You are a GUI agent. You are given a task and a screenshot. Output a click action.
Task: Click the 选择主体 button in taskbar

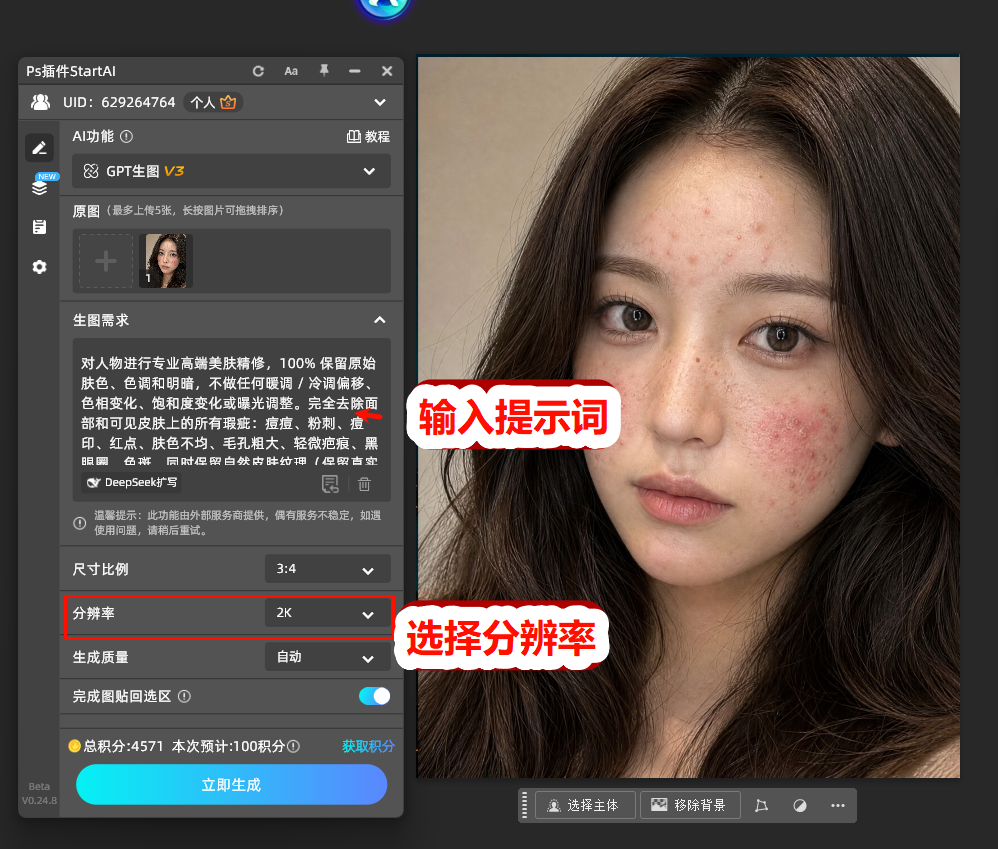tap(585, 806)
